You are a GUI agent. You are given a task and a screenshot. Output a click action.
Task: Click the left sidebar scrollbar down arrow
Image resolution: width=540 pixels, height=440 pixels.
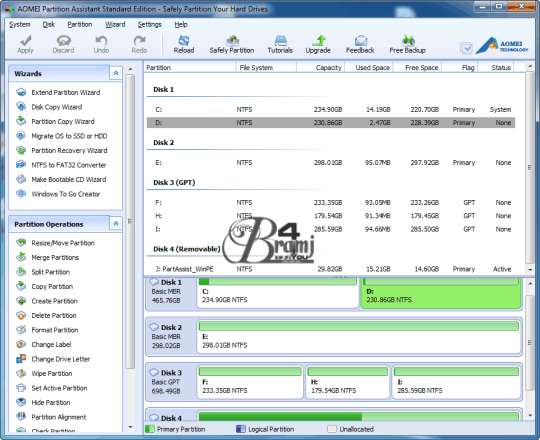130,427
